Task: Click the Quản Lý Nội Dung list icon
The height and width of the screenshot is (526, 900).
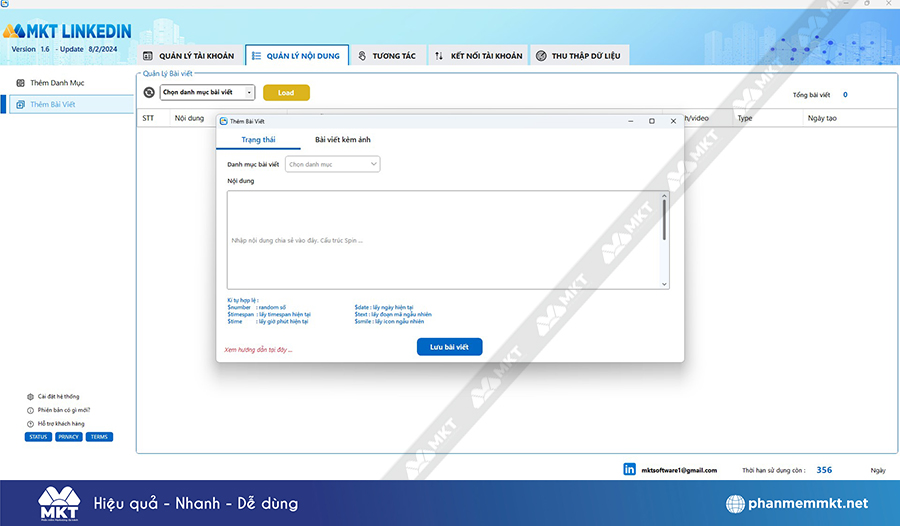Action: [257, 56]
